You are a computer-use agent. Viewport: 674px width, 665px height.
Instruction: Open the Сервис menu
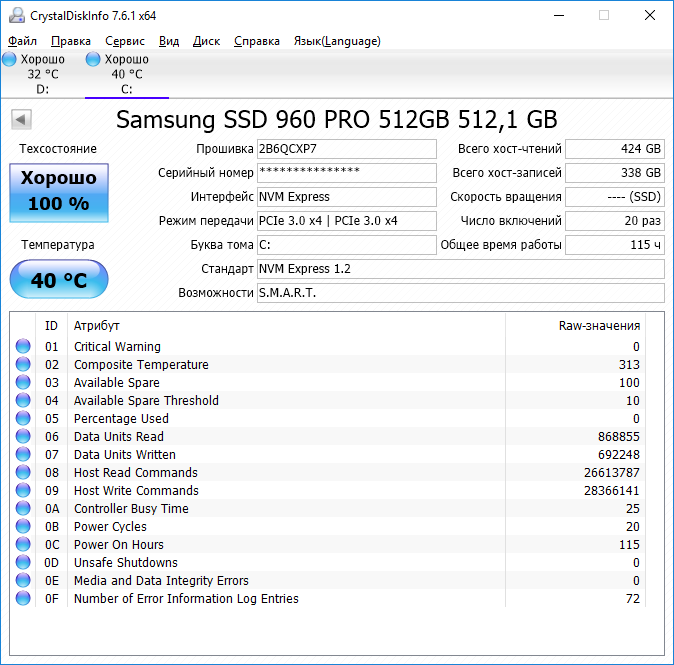125,41
